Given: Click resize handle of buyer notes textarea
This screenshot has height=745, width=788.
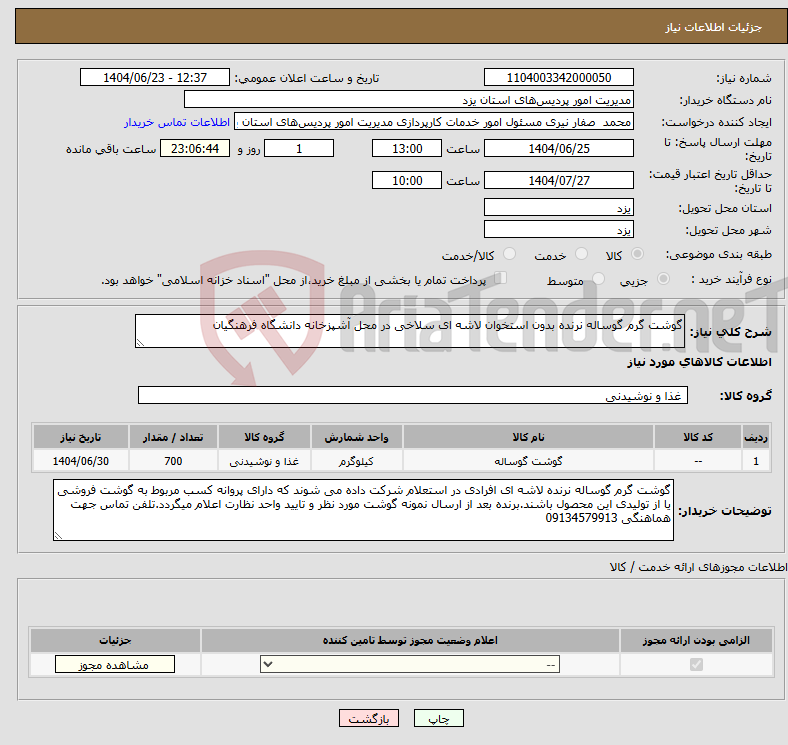Looking at the screenshot, I should pyautogui.click(x=58, y=536).
